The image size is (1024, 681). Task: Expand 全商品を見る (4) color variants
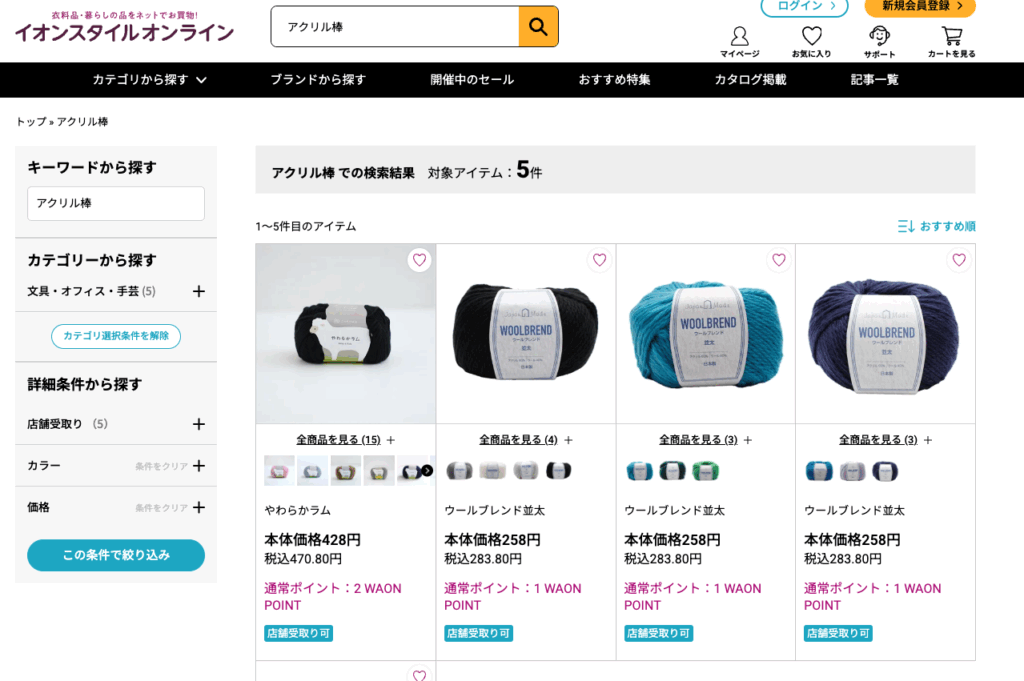pos(526,440)
